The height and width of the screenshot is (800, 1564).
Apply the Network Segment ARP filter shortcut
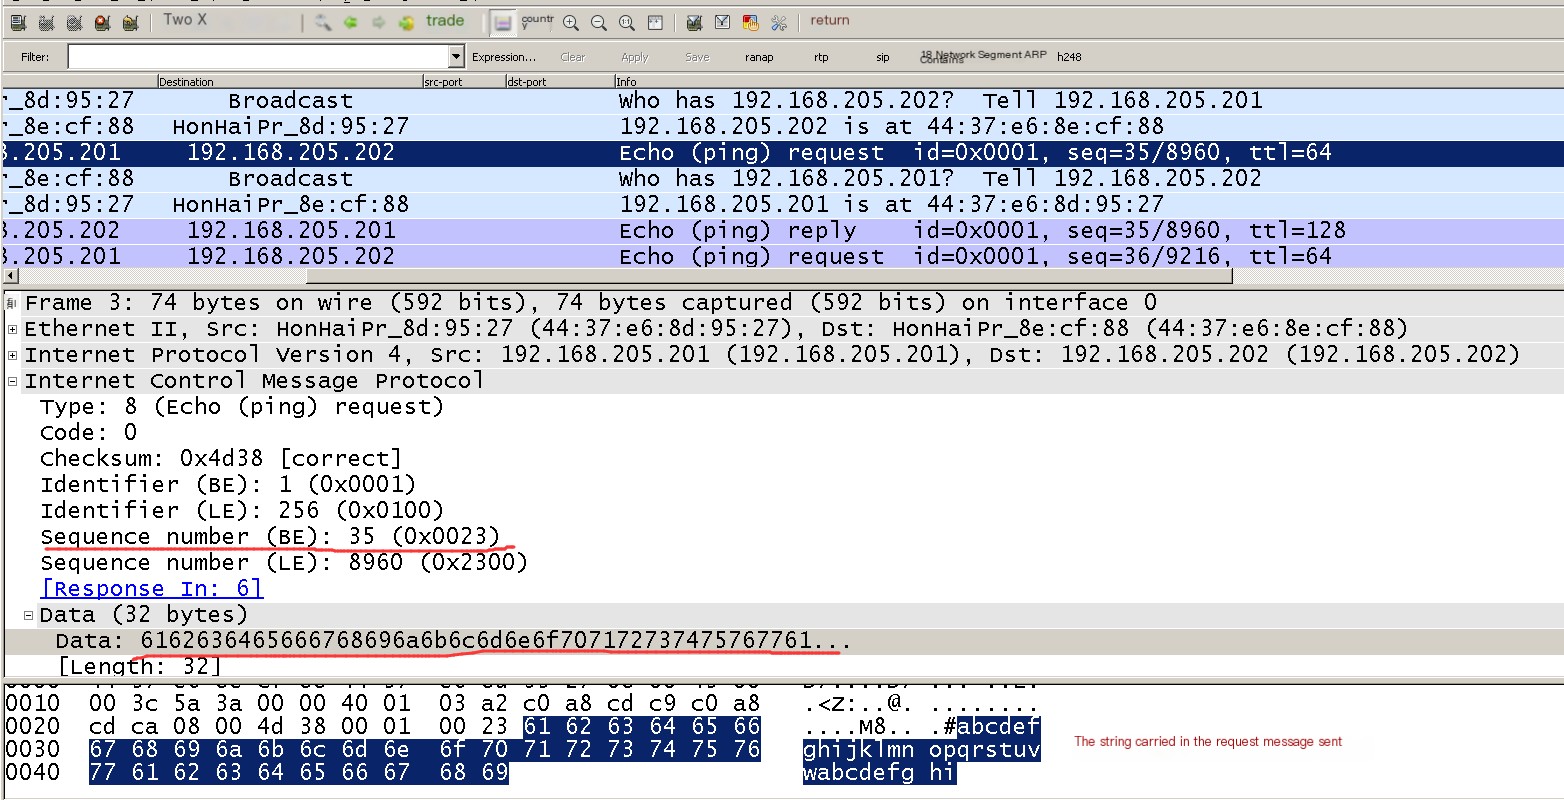pyautogui.click(x=984, y=56)
